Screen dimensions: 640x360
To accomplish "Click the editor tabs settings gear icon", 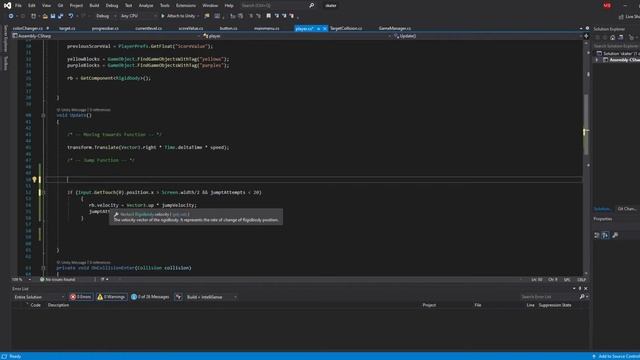I will [587, 28].
